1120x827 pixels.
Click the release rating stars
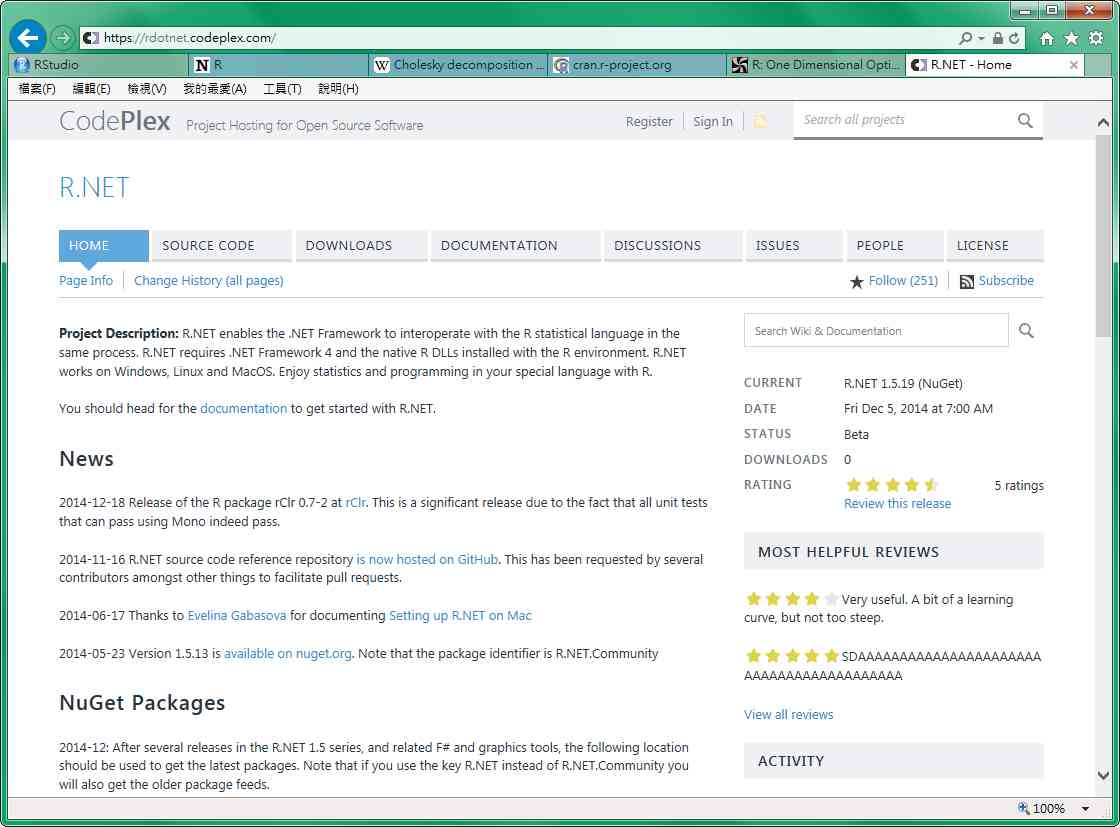tap(891, 485)
